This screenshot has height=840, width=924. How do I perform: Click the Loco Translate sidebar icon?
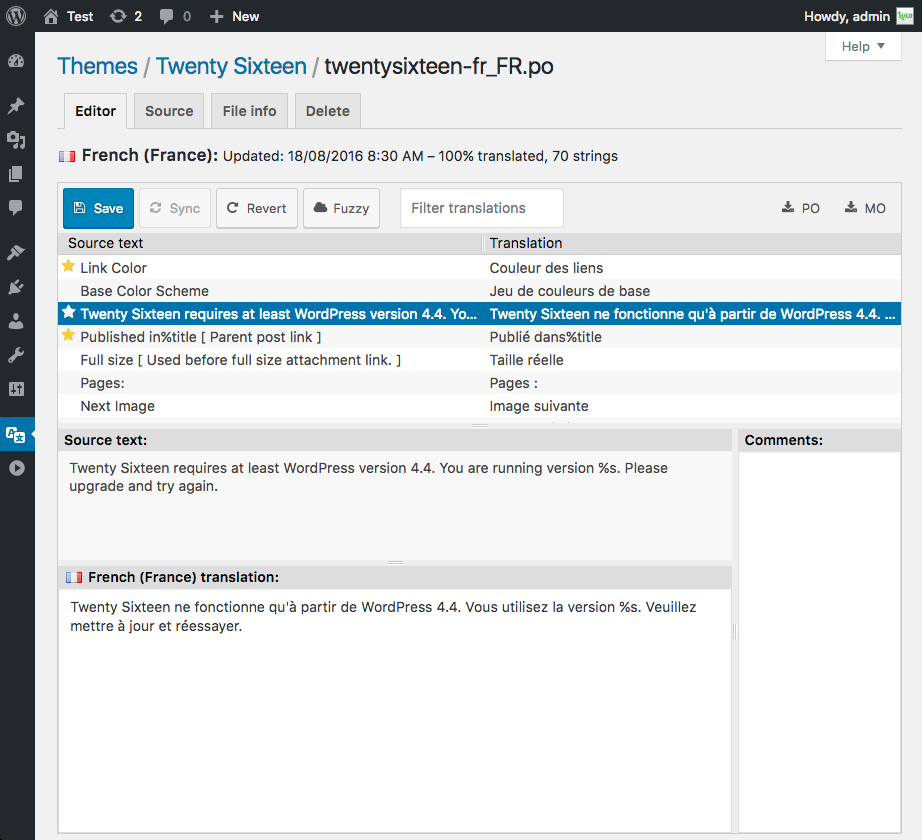pyautogui.click(x=16, y=434)
